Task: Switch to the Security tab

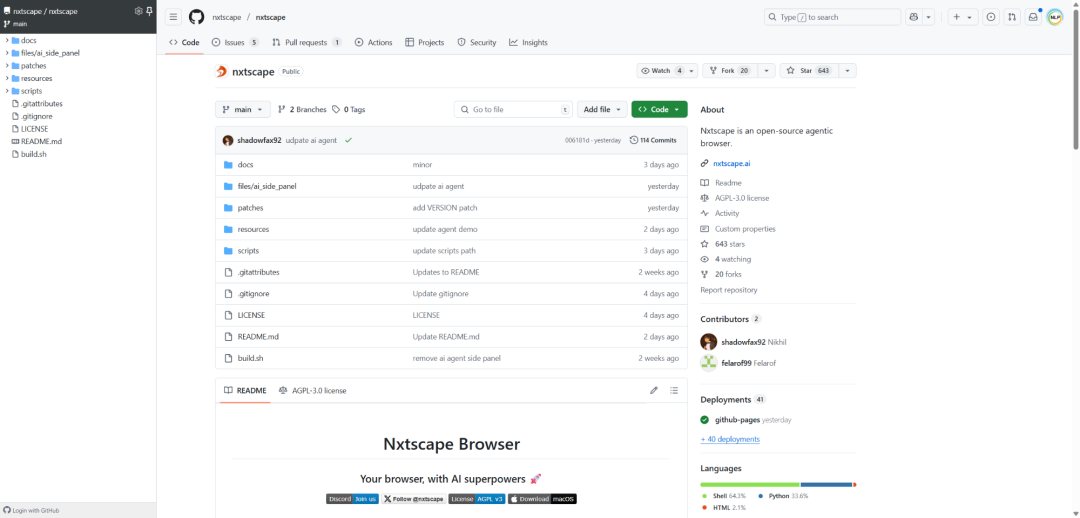Action: click(x=477, y=42)
